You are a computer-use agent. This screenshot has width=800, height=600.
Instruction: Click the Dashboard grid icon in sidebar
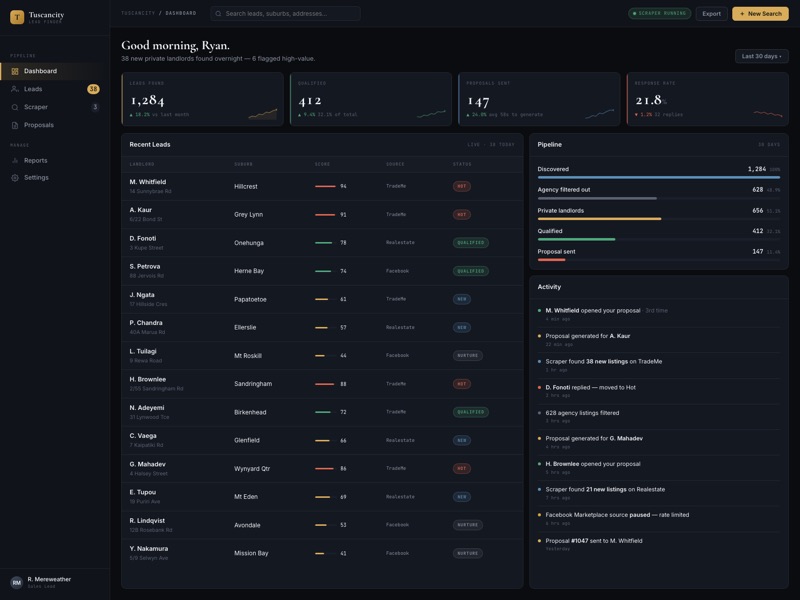point(15,71)
